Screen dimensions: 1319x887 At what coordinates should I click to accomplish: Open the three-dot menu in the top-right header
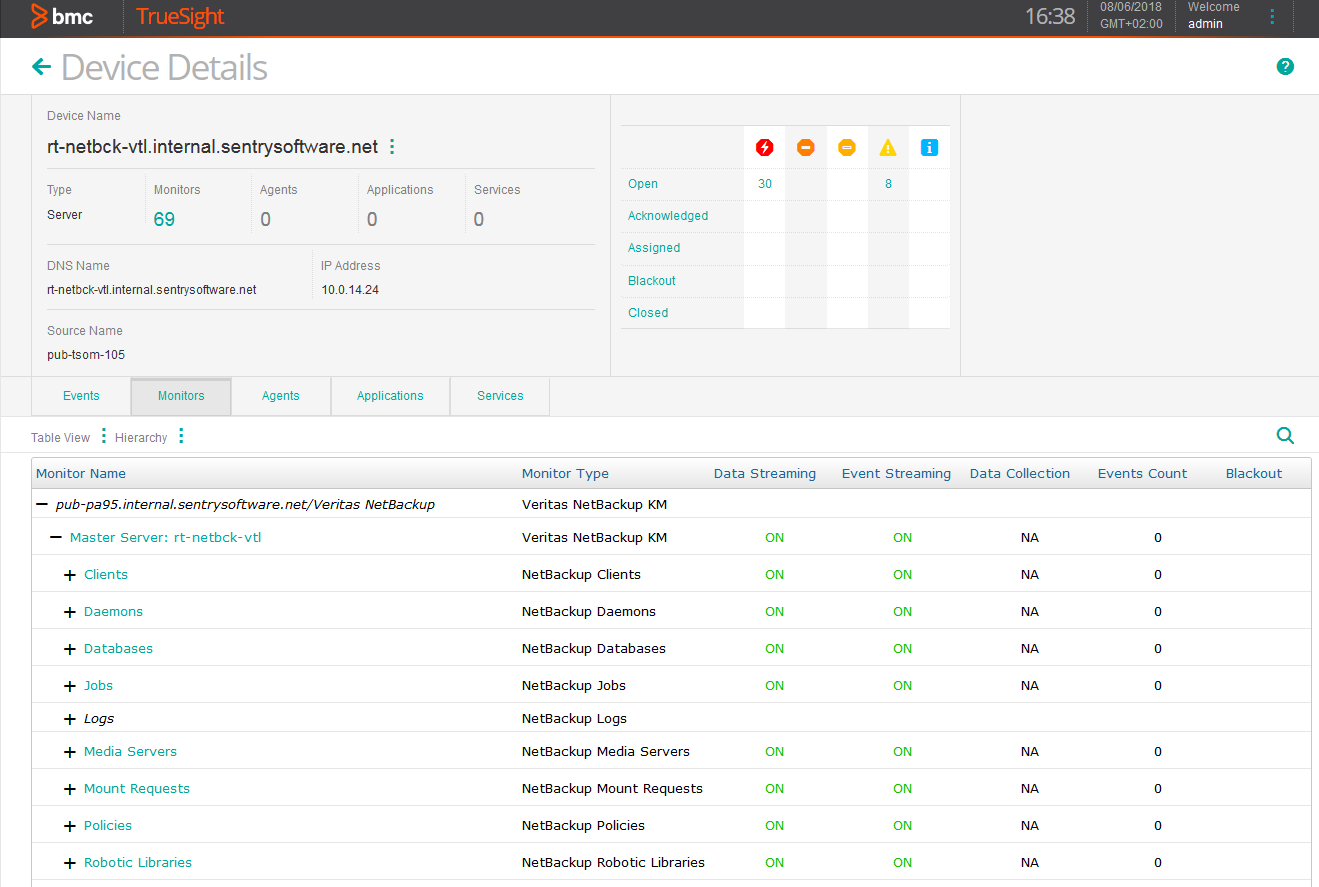[1272, 17]
